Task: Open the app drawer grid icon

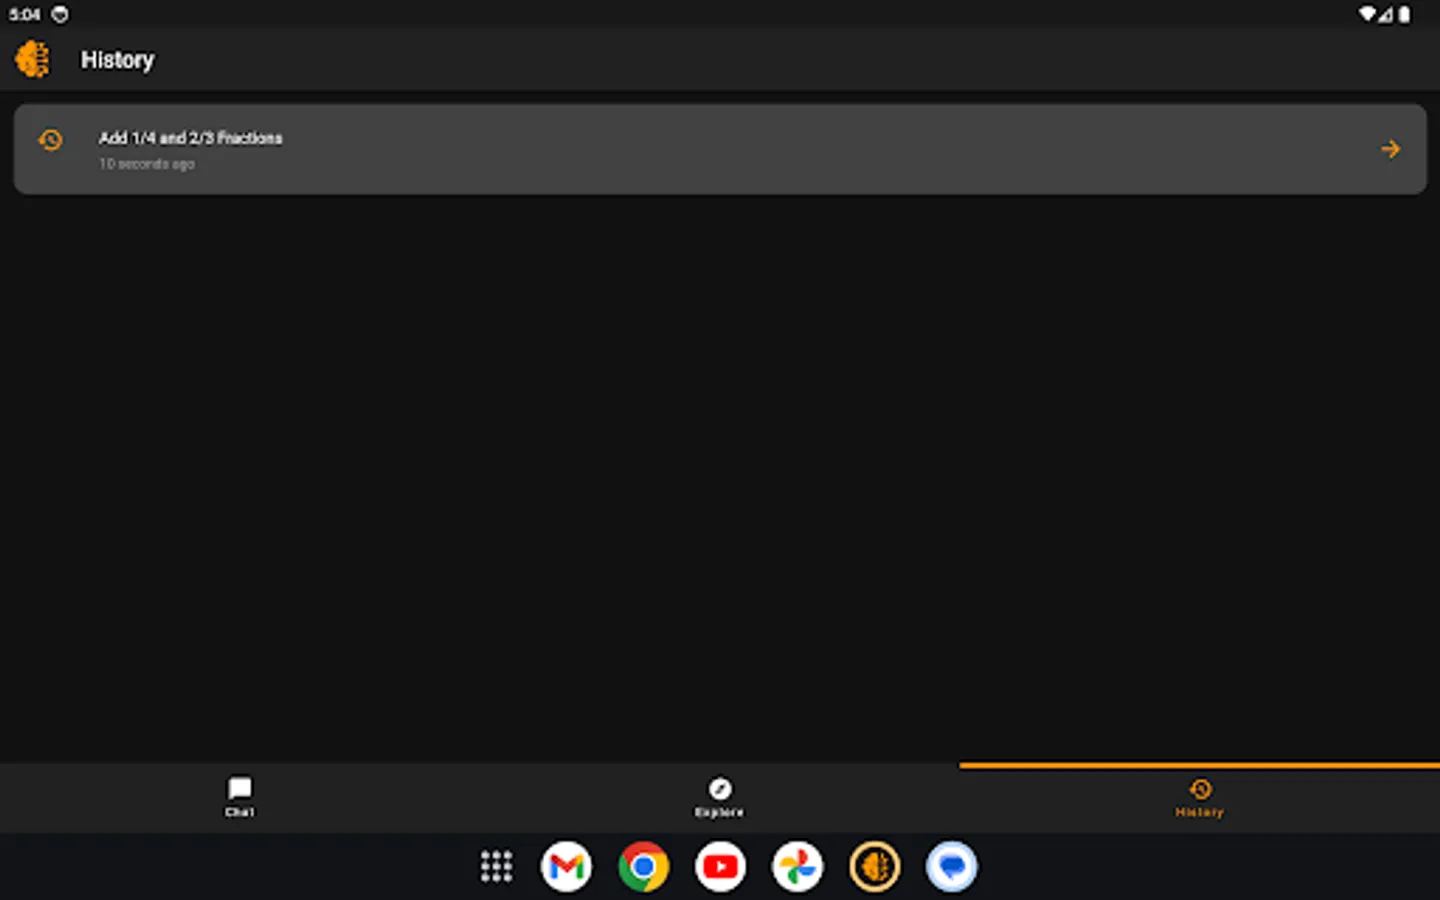Action: 496,866
